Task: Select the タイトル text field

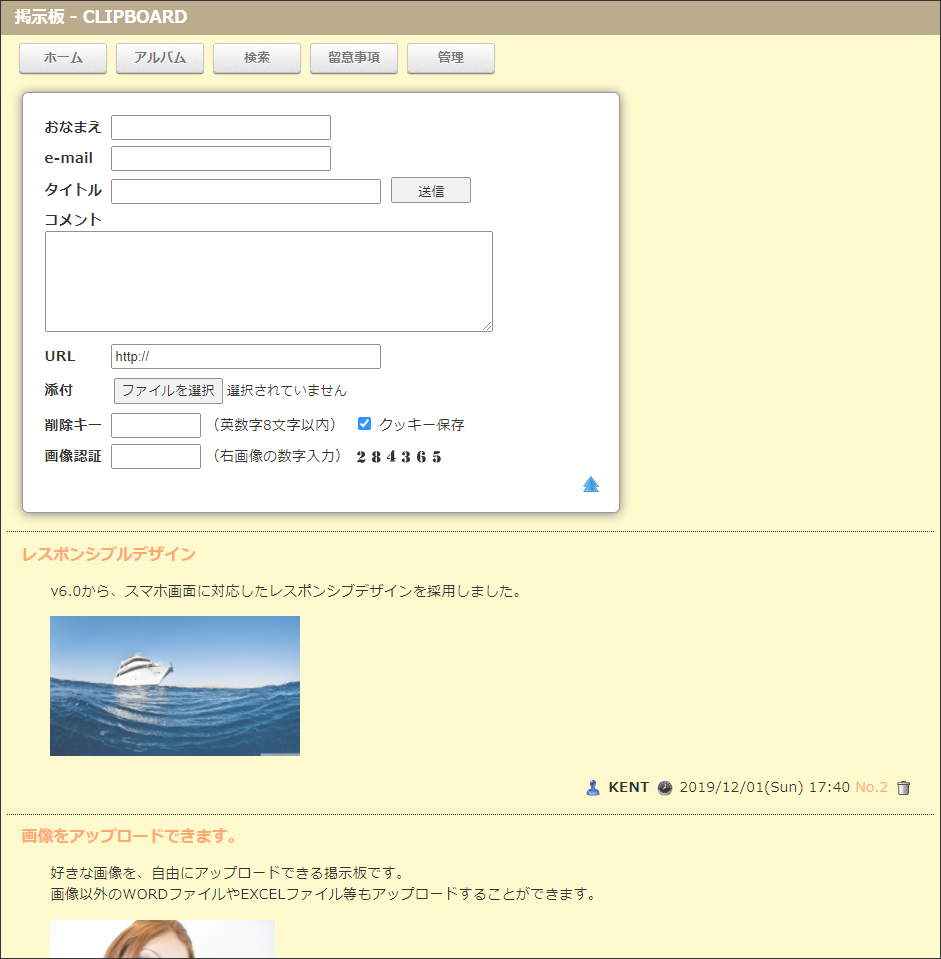Action: pyautogui.click(x=246, y=192)
